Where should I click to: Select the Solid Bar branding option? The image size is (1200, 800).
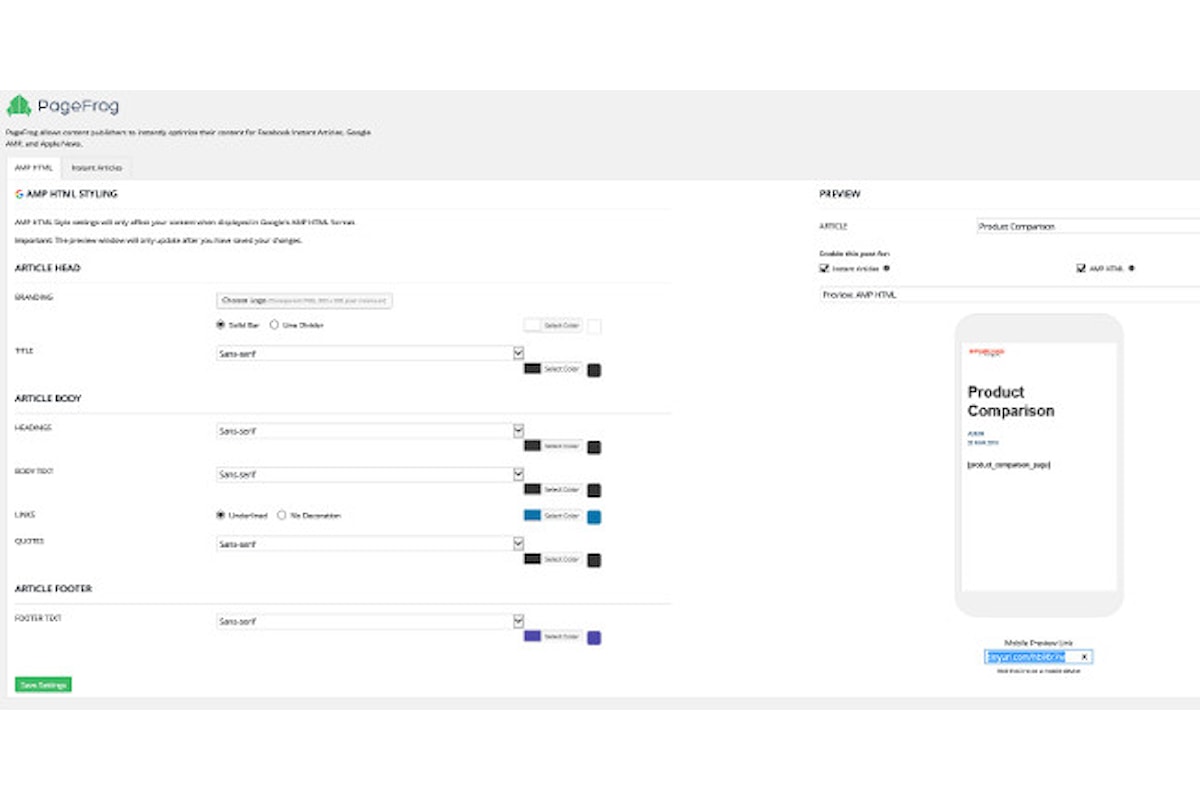221,325
